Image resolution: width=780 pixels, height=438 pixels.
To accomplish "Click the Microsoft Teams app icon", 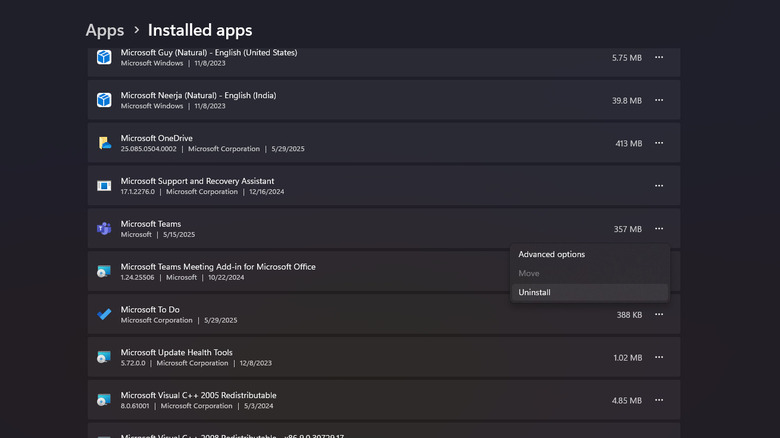I will tap(104, 229).
